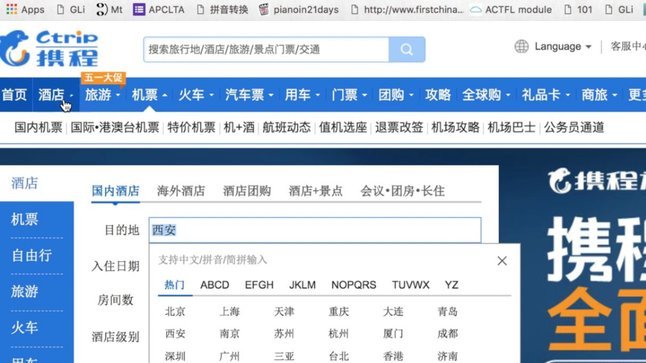Expand the 全球购 nav menu
Viewport: 646px width, 363px height.
tap(486, 95)
